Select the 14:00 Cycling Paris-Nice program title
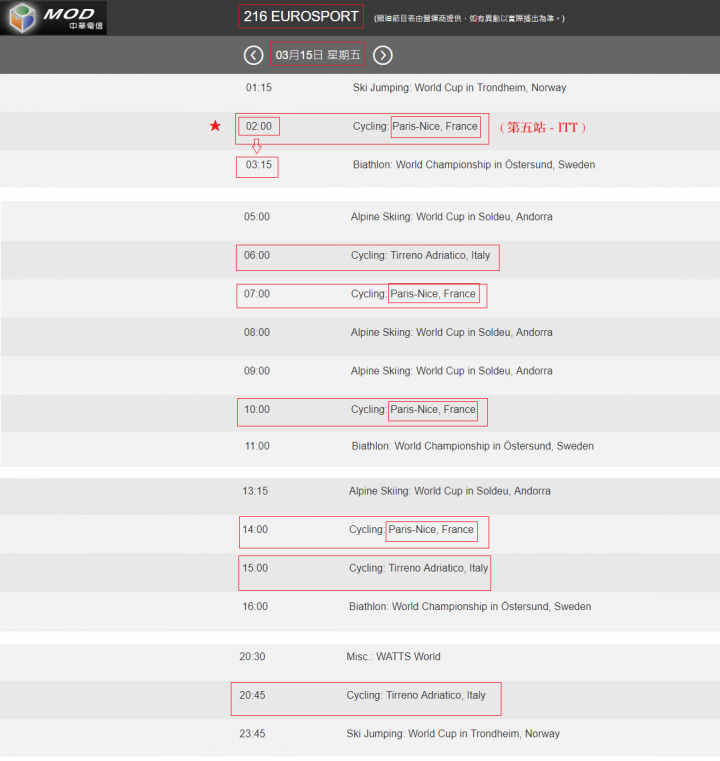This screenshot has height=761, width=720. pyautogui.click(x=411, y=529)
